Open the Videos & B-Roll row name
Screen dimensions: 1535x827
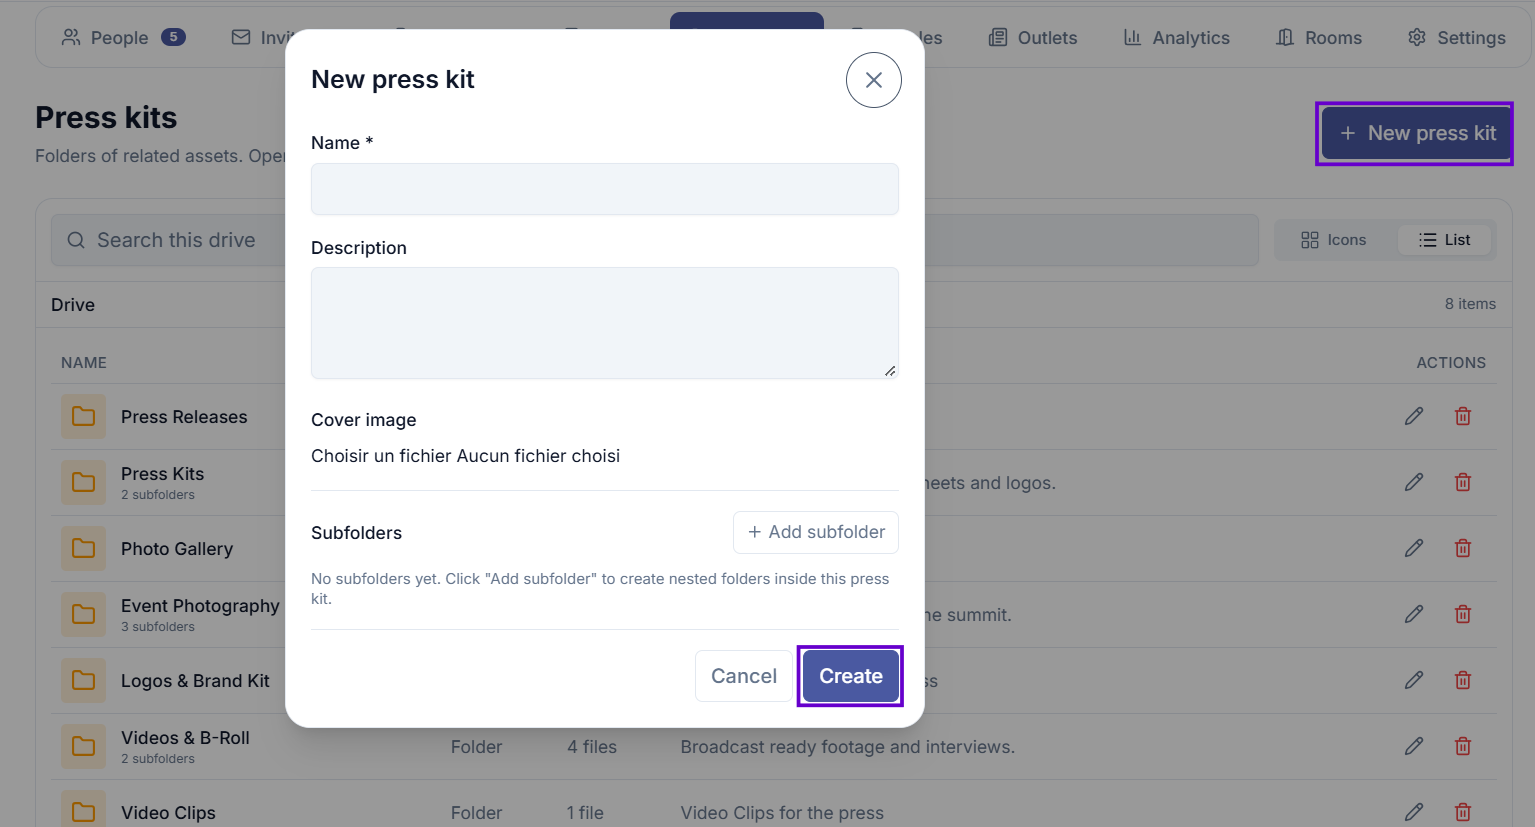(x=185, y=738)
